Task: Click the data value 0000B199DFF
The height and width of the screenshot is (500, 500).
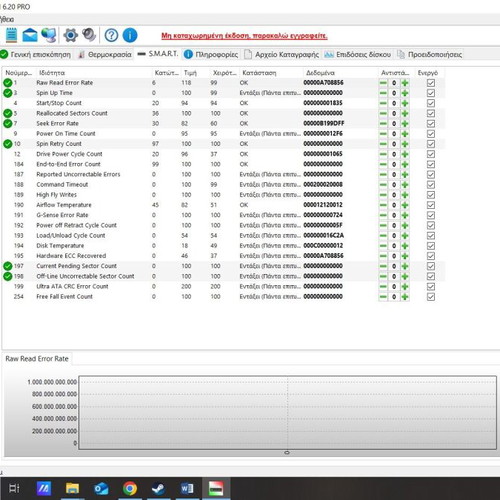Action: [x=324, y=123]
